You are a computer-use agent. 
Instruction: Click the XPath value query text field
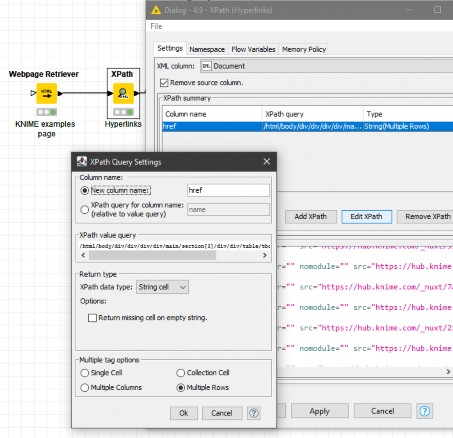174,246
